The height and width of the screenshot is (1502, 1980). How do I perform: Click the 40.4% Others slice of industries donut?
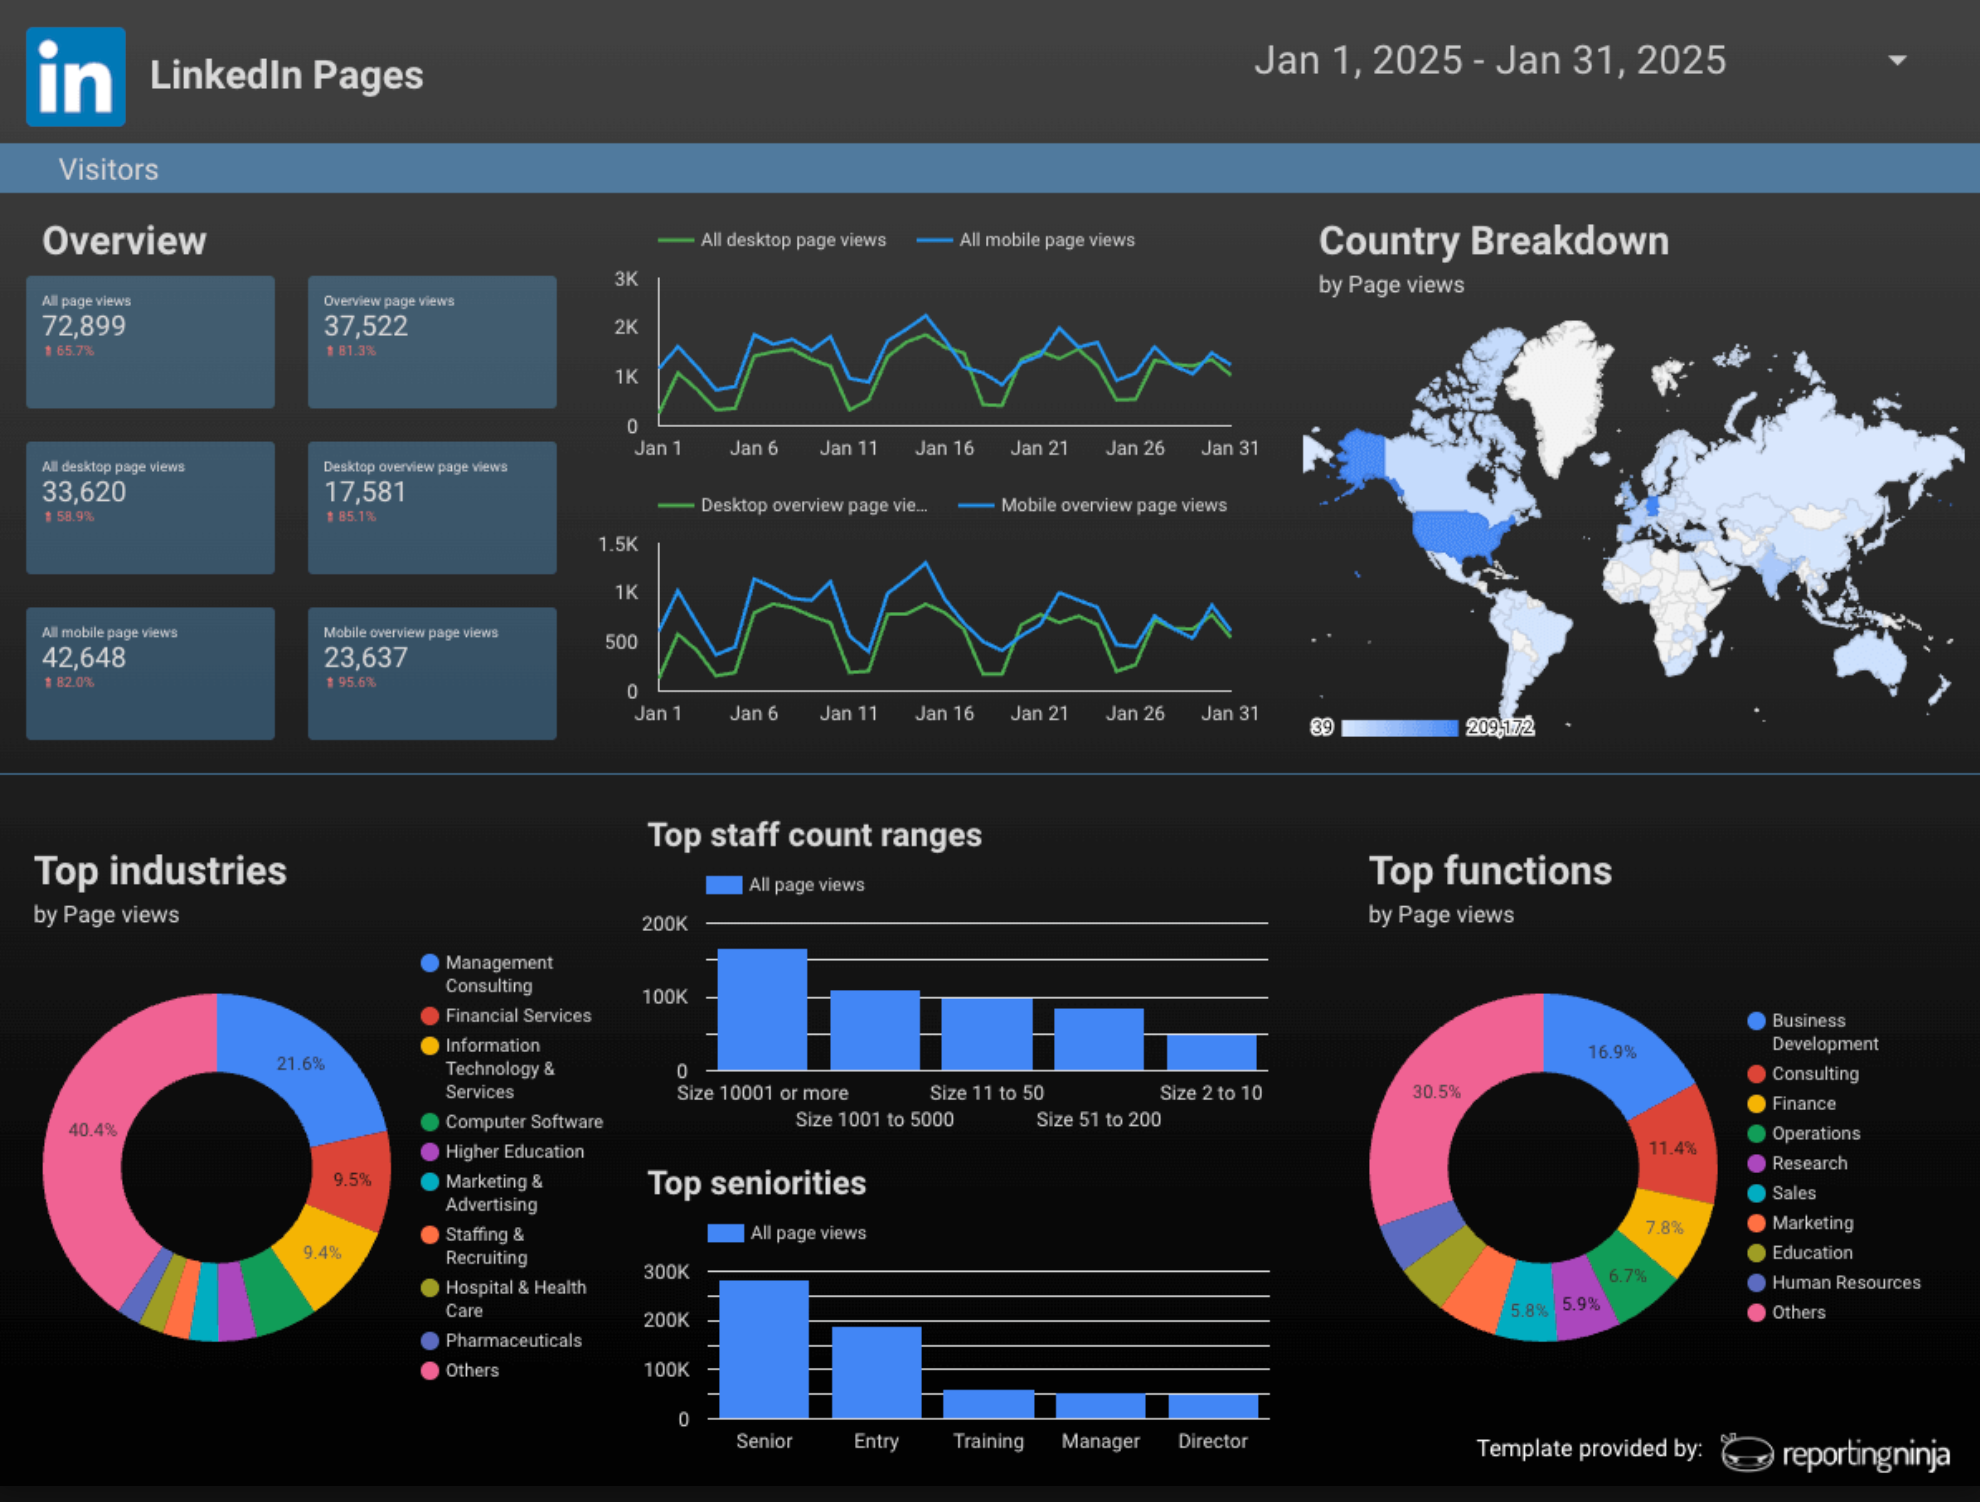click(x=95, y=1130)
